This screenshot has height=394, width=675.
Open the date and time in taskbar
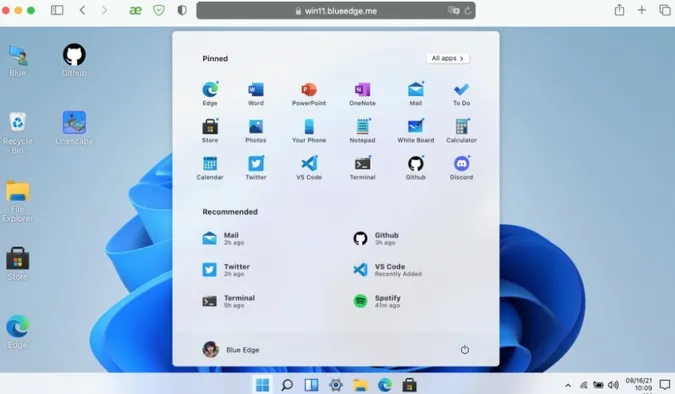pyautogui.click(x=639, y=385)
